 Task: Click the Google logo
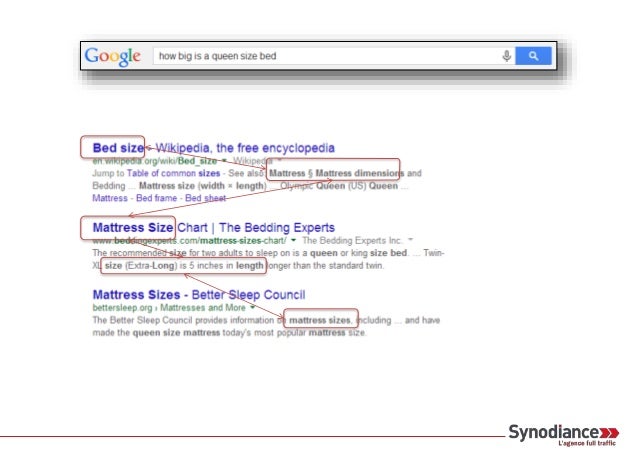(113, 56)
